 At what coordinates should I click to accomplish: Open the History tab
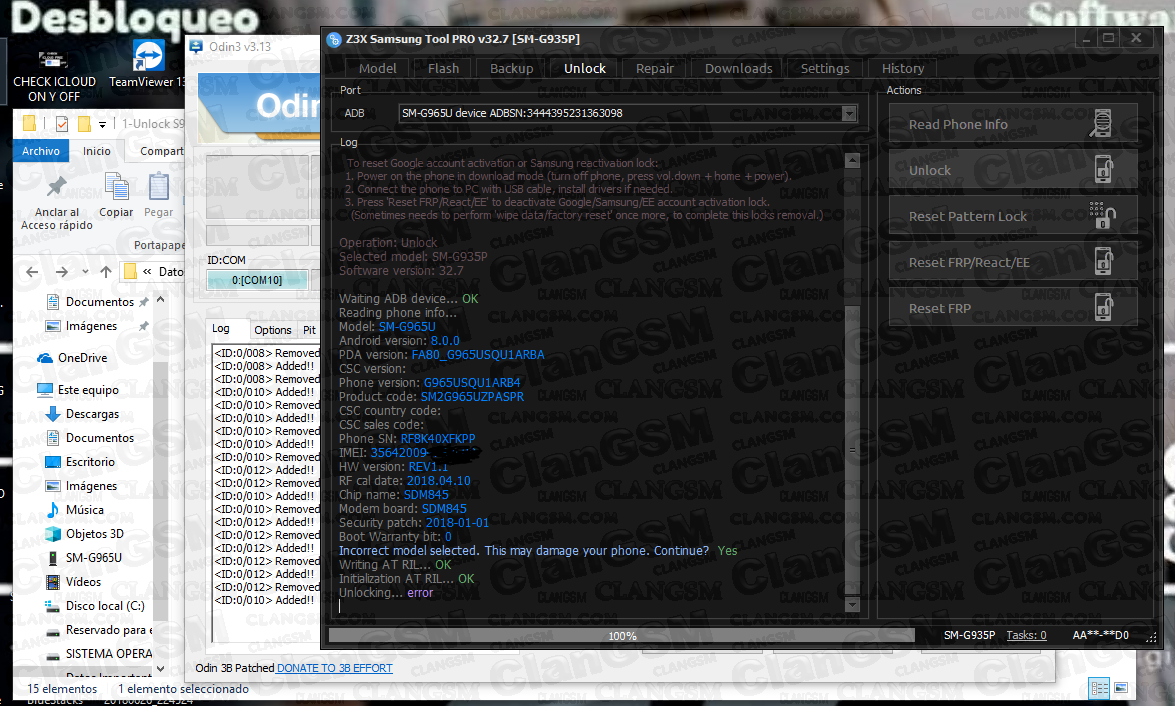click(902, 68)
